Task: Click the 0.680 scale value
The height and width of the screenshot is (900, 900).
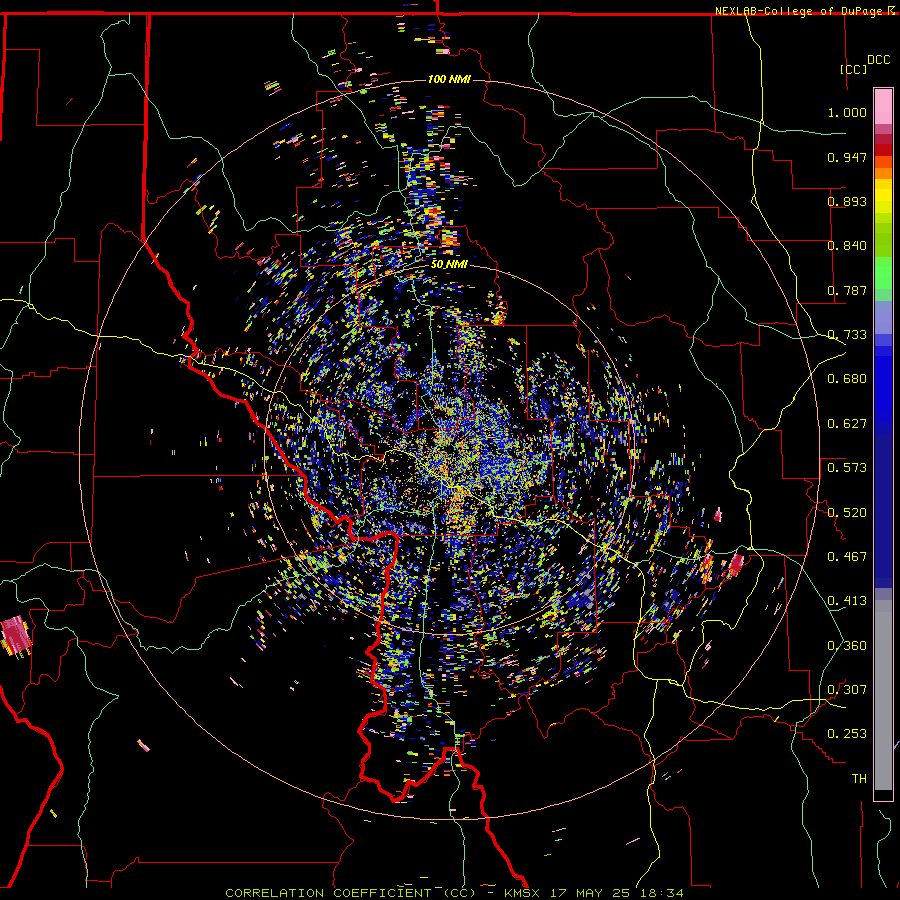Action: [847, 379]
